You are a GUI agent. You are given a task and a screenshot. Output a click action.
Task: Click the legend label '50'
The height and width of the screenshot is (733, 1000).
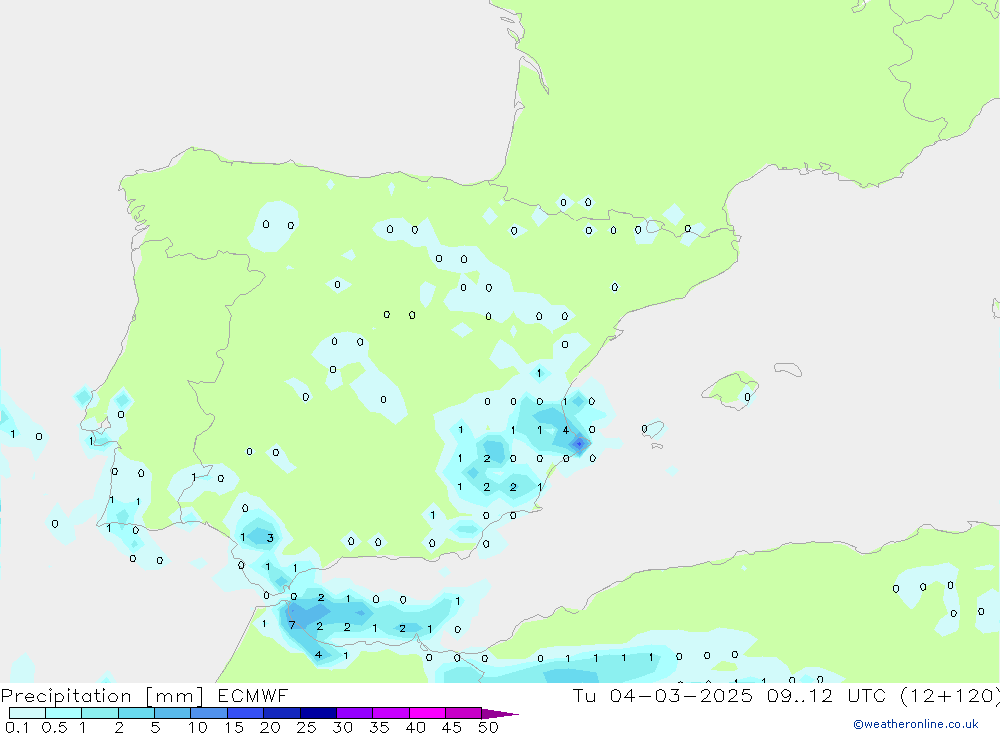click(x=488, y=727)
